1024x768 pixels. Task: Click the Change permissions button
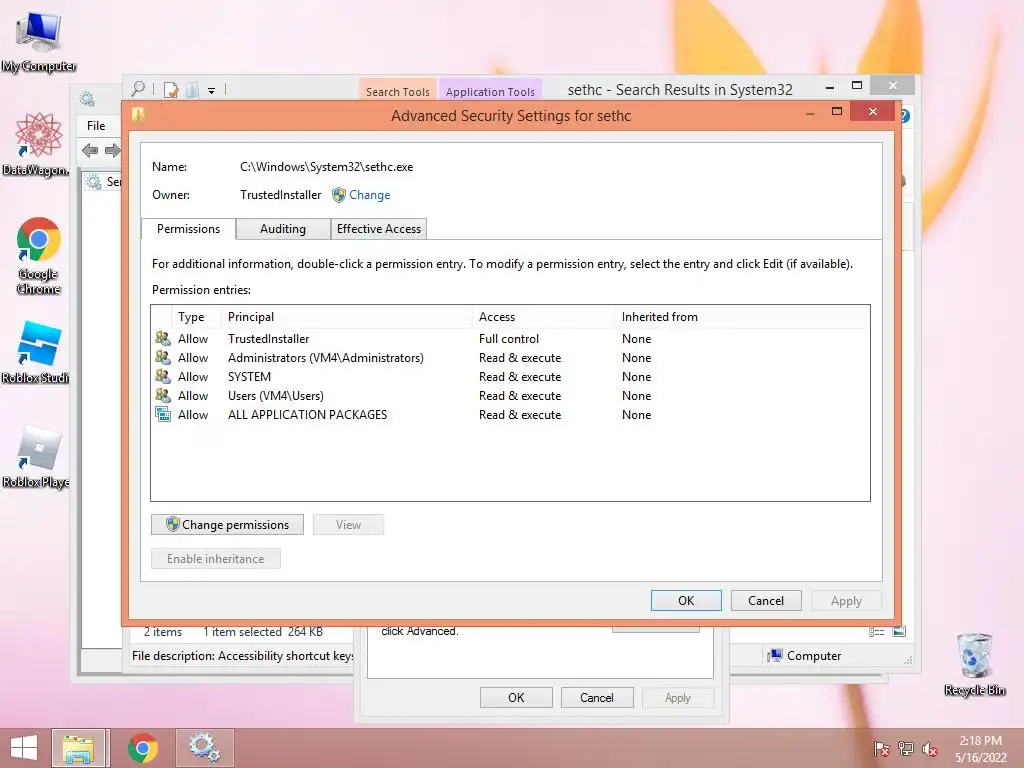[227, 524]
